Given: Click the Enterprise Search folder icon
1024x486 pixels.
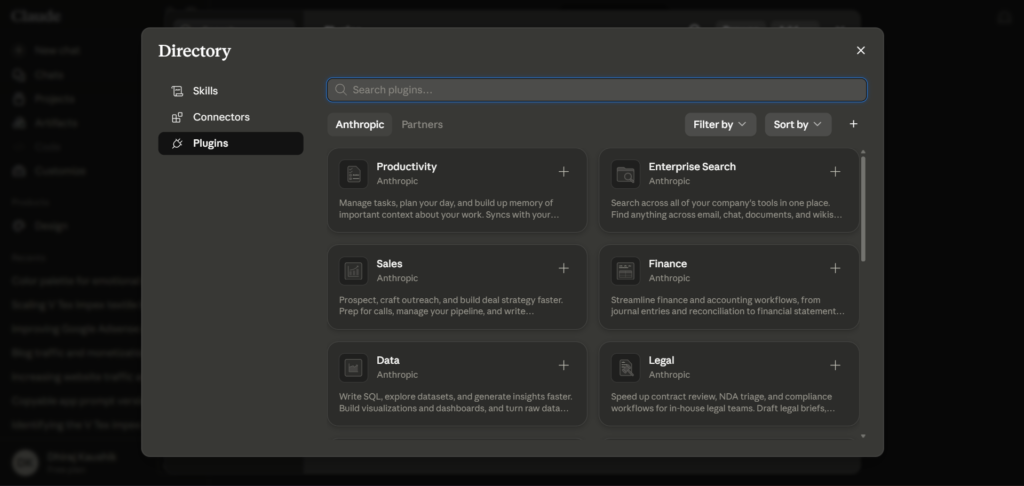Looking at the screenshot, I should (x=626, y=174).
